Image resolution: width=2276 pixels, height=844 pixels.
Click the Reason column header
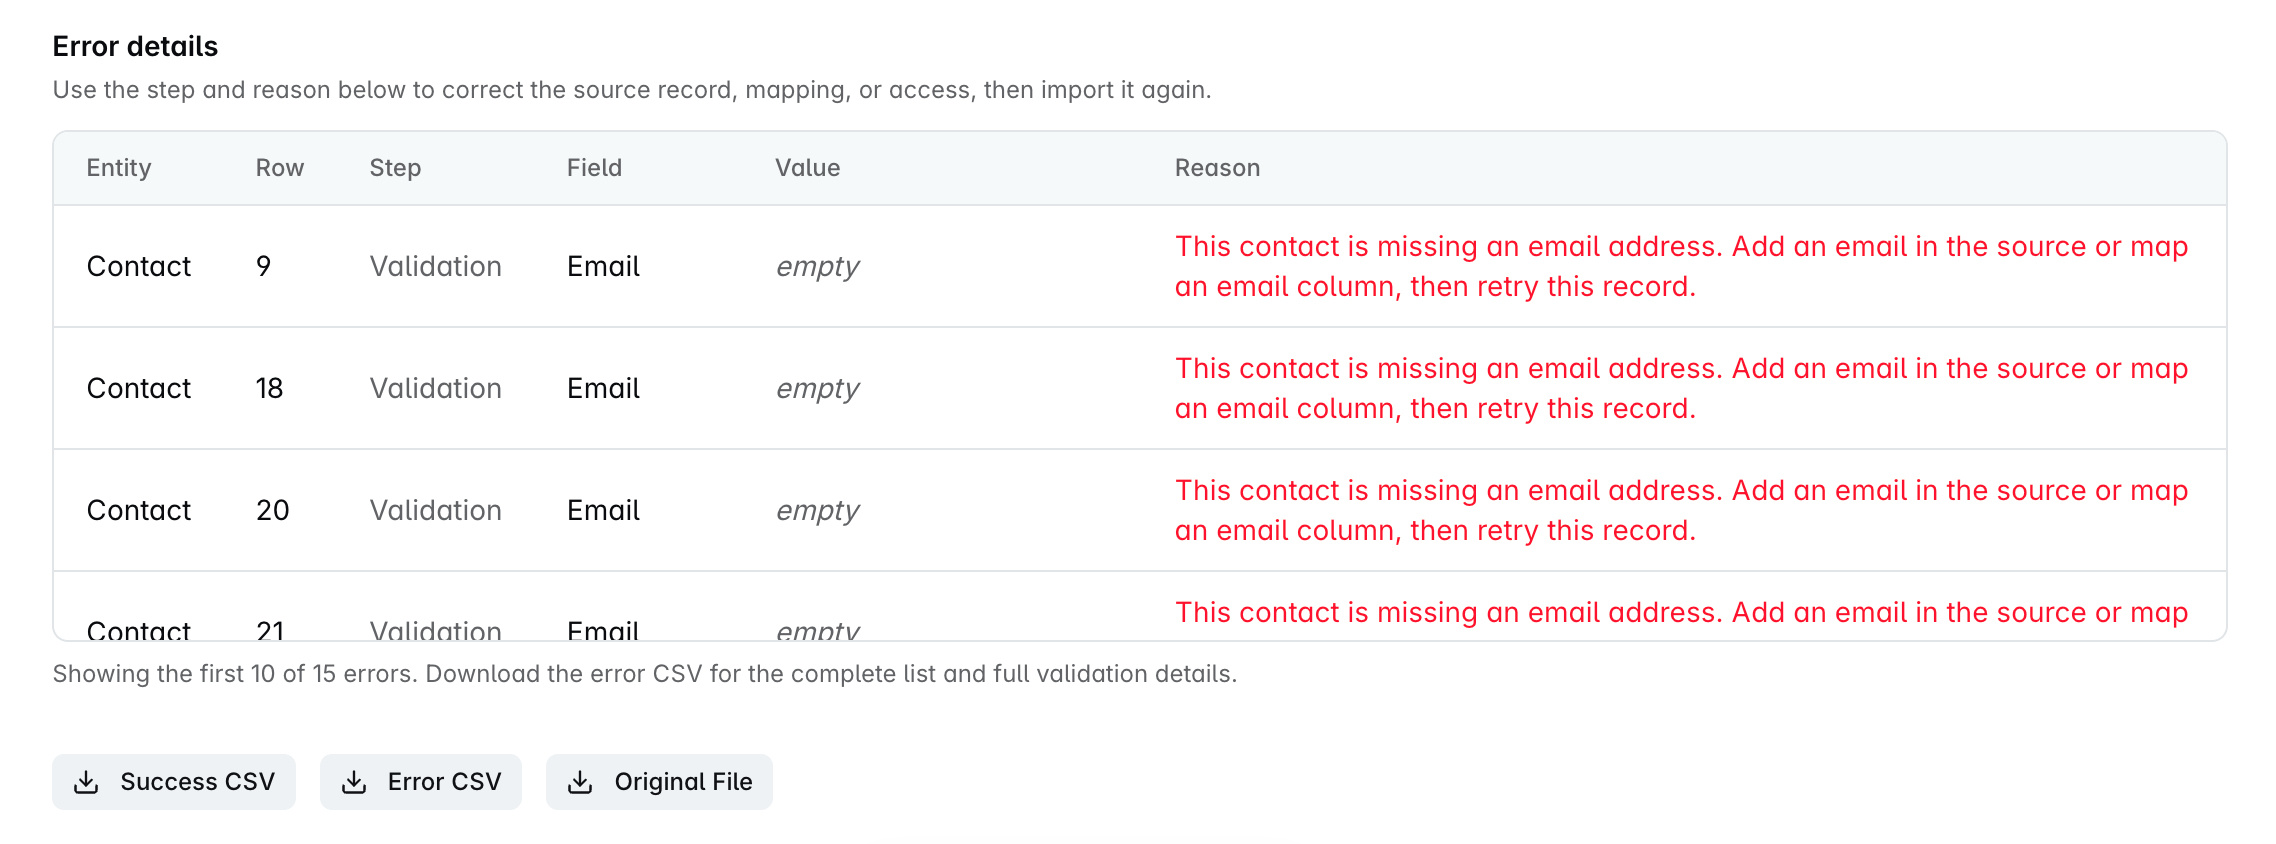(1217, 168)
